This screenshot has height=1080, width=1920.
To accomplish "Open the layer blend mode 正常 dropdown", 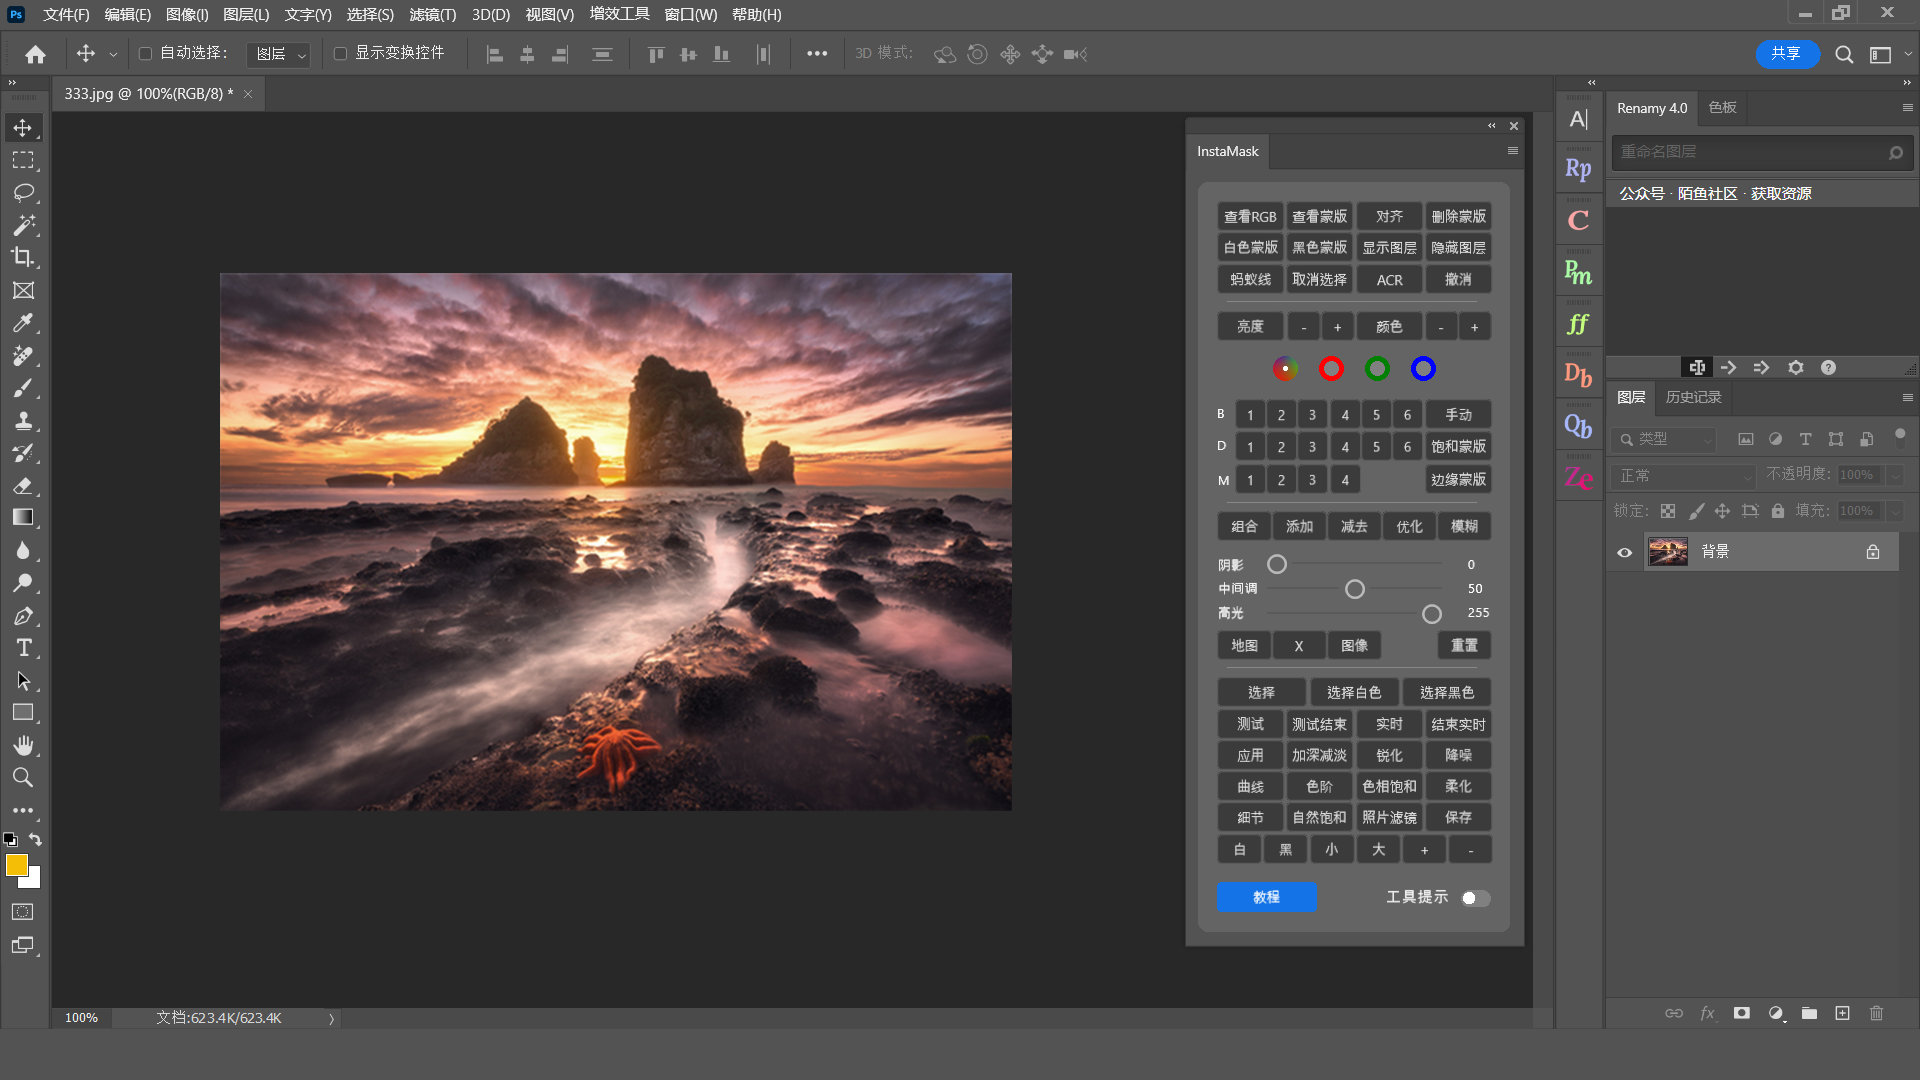I will pos(1684,476).
